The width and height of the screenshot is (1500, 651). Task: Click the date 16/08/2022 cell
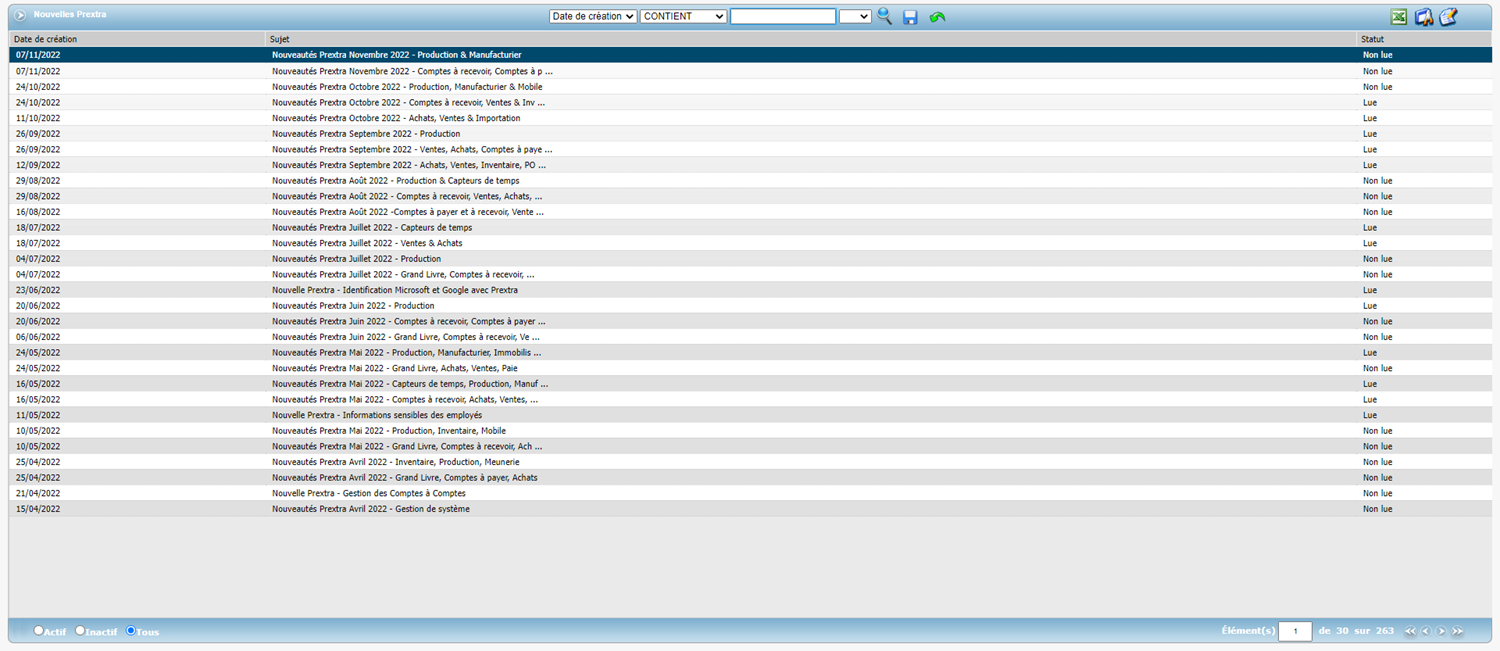pyautogui.click(x=38, y=212)
